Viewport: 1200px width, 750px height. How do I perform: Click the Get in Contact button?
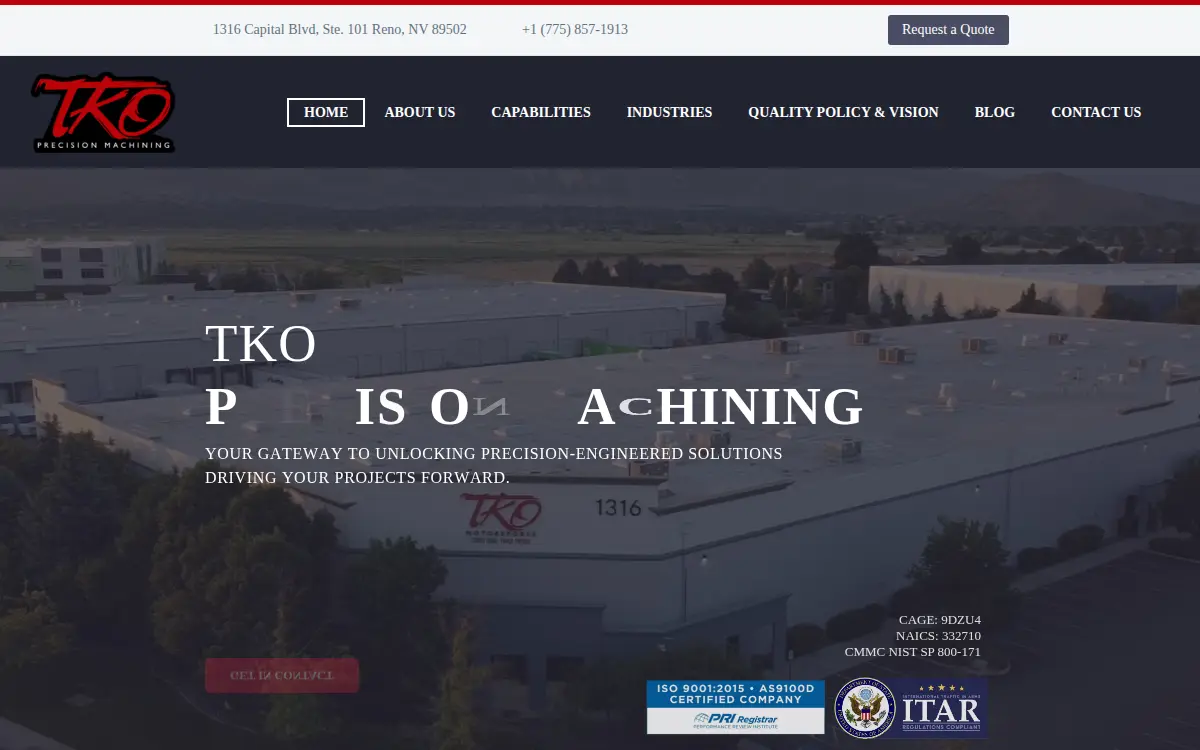pos(282,675)
